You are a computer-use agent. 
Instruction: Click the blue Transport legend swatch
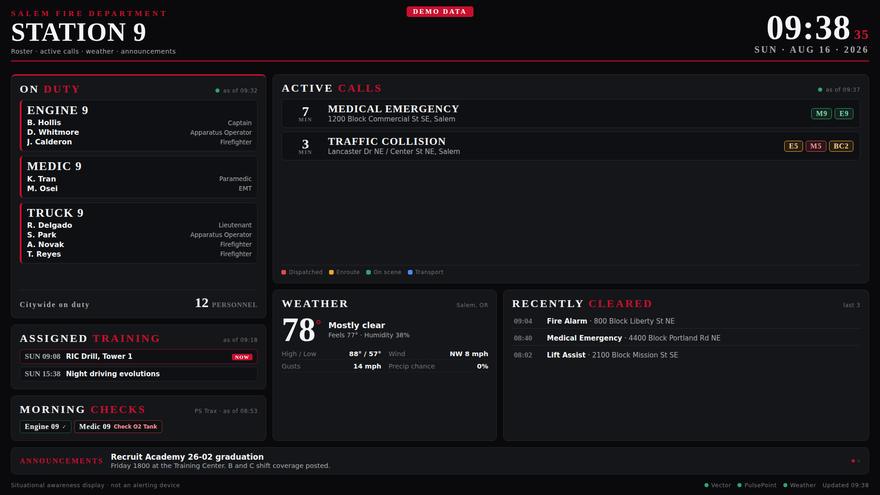coord(410,272)
